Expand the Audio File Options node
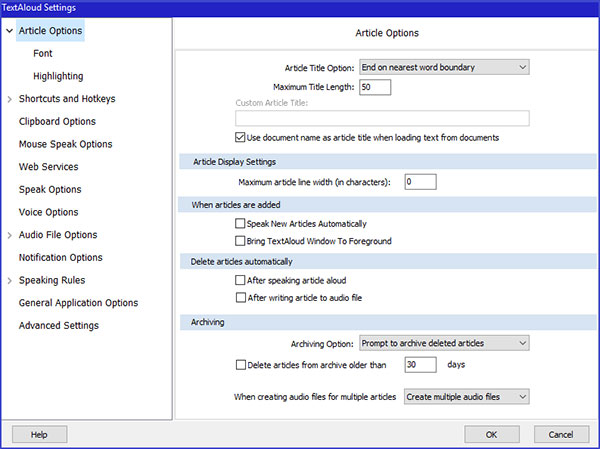The image size is (600, 449). click(x=10, y=235)
